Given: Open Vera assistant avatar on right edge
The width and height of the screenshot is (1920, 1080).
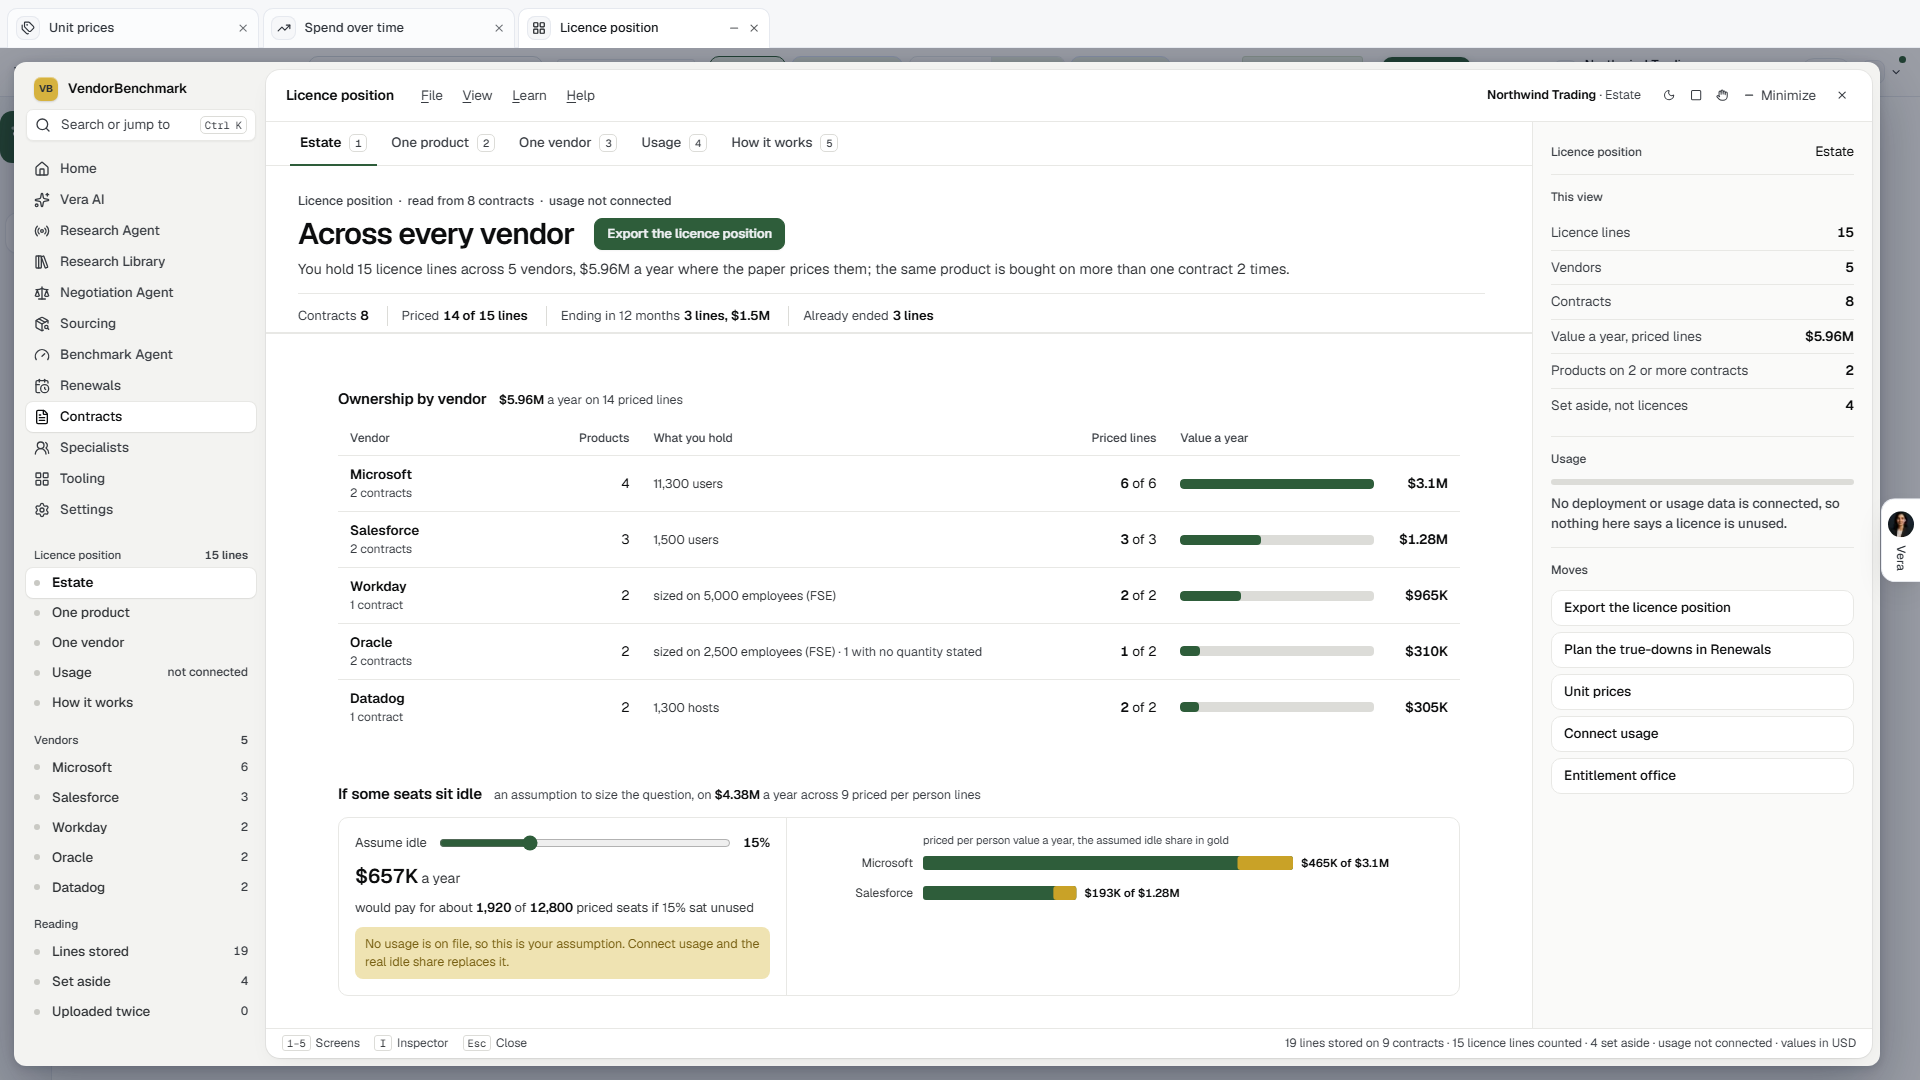Looking at the screenshot, I should click(x=1901, y=524).
